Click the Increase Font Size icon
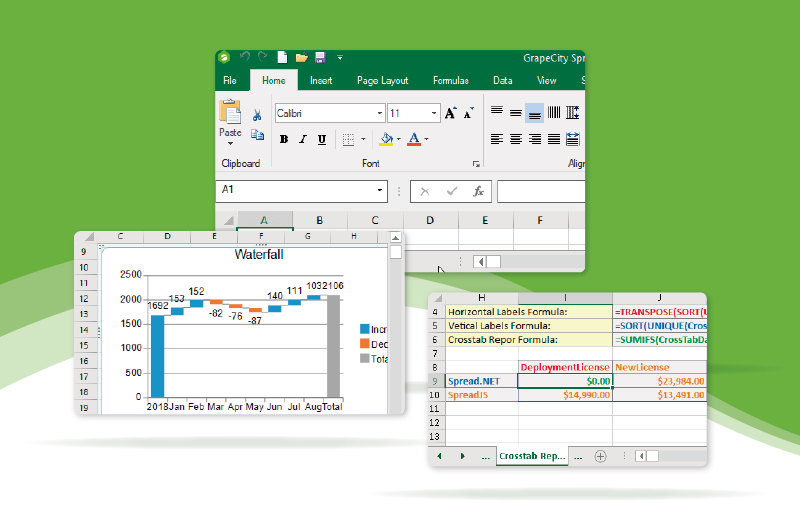Screen dimensions: 800x510 pos(451,113)
